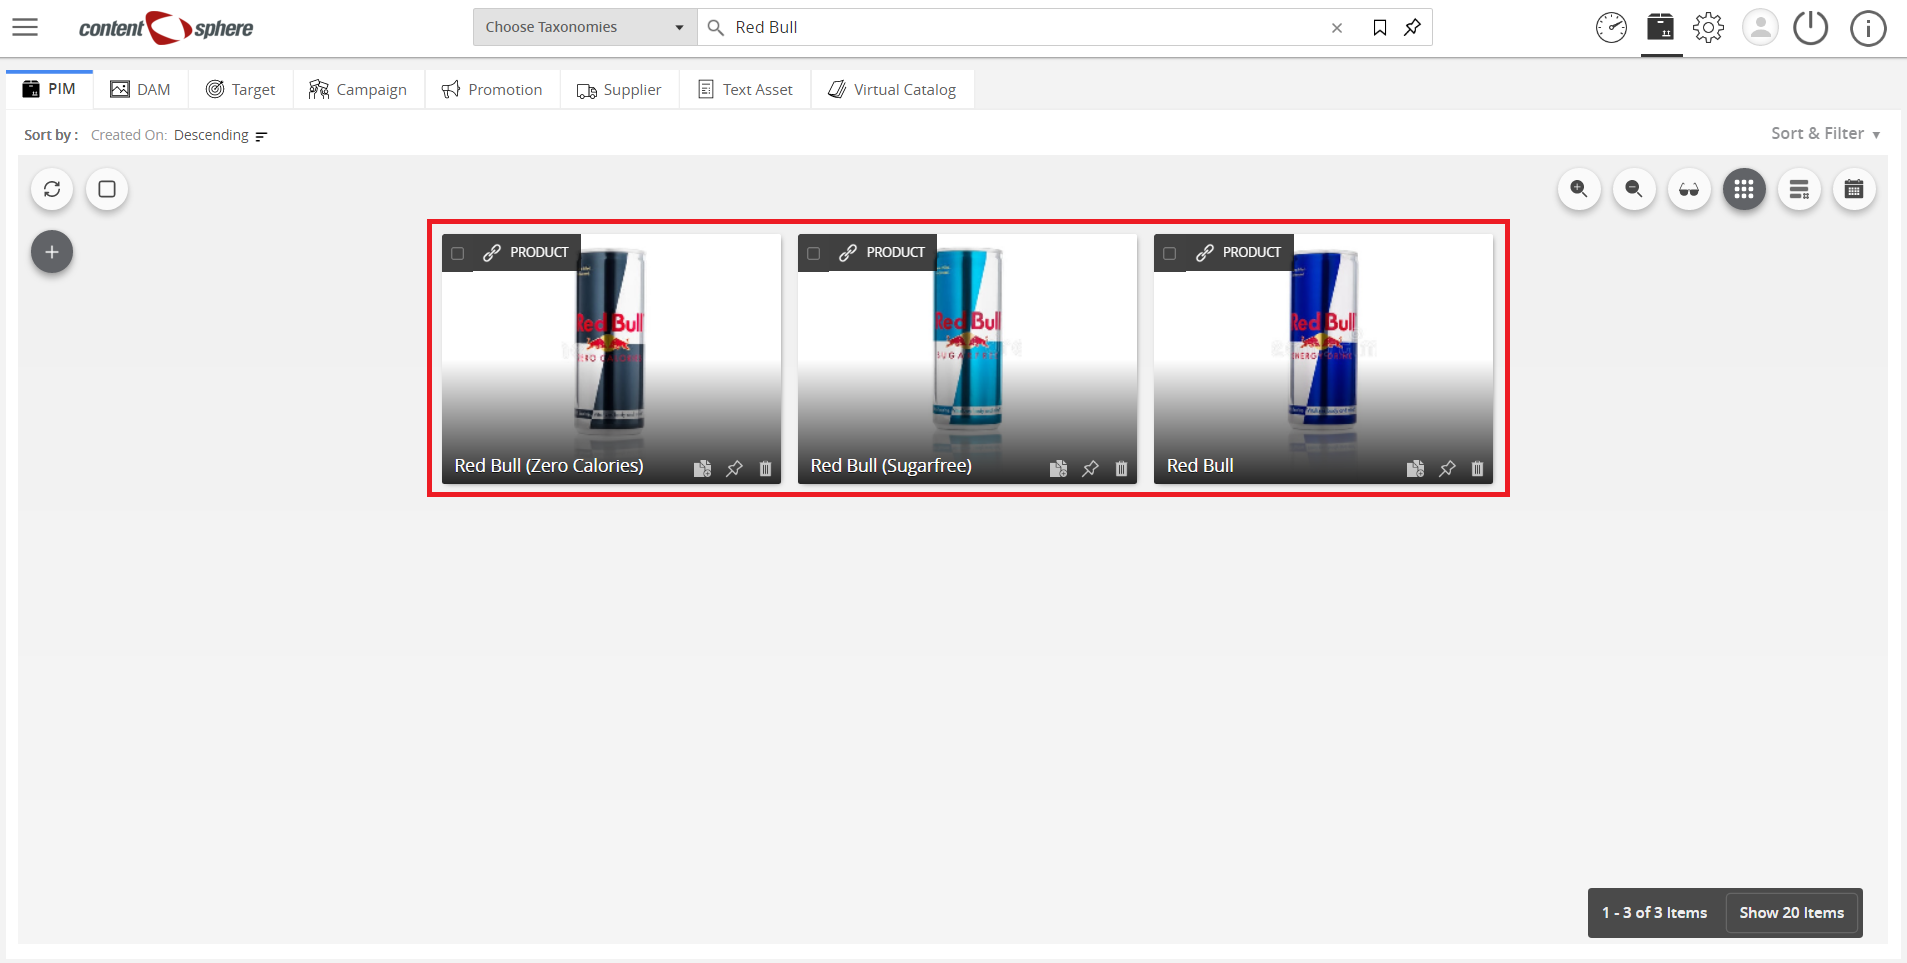Click the power logout icon
This screenshot has width=1907, height=963.
coord(1810,27)
